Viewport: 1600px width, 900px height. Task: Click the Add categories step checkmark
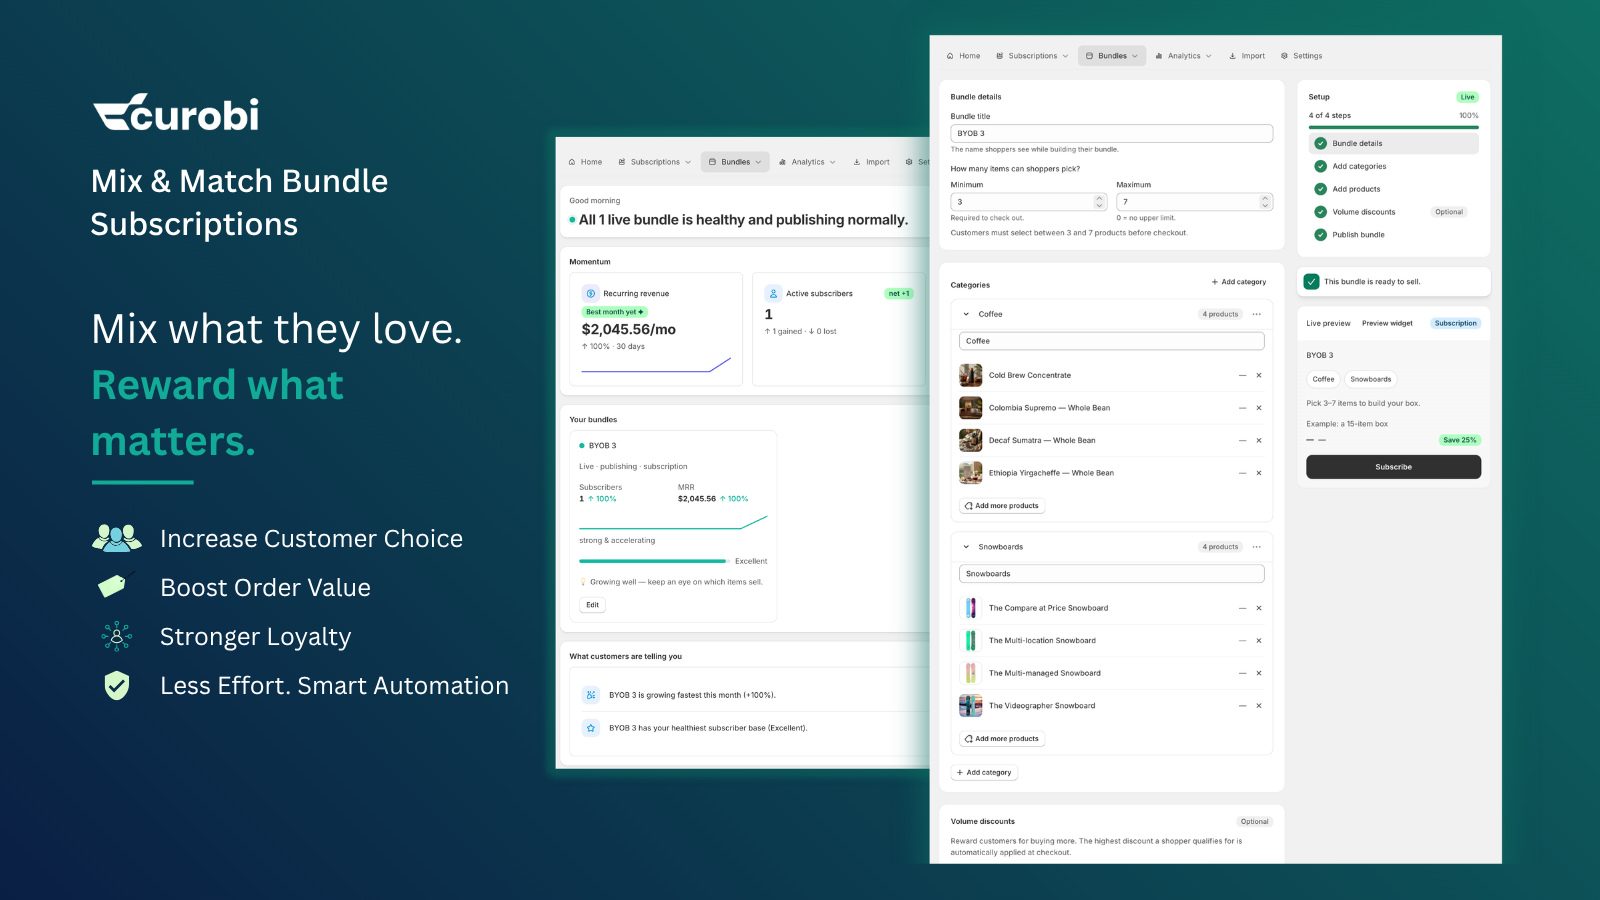pos(1320,167)
